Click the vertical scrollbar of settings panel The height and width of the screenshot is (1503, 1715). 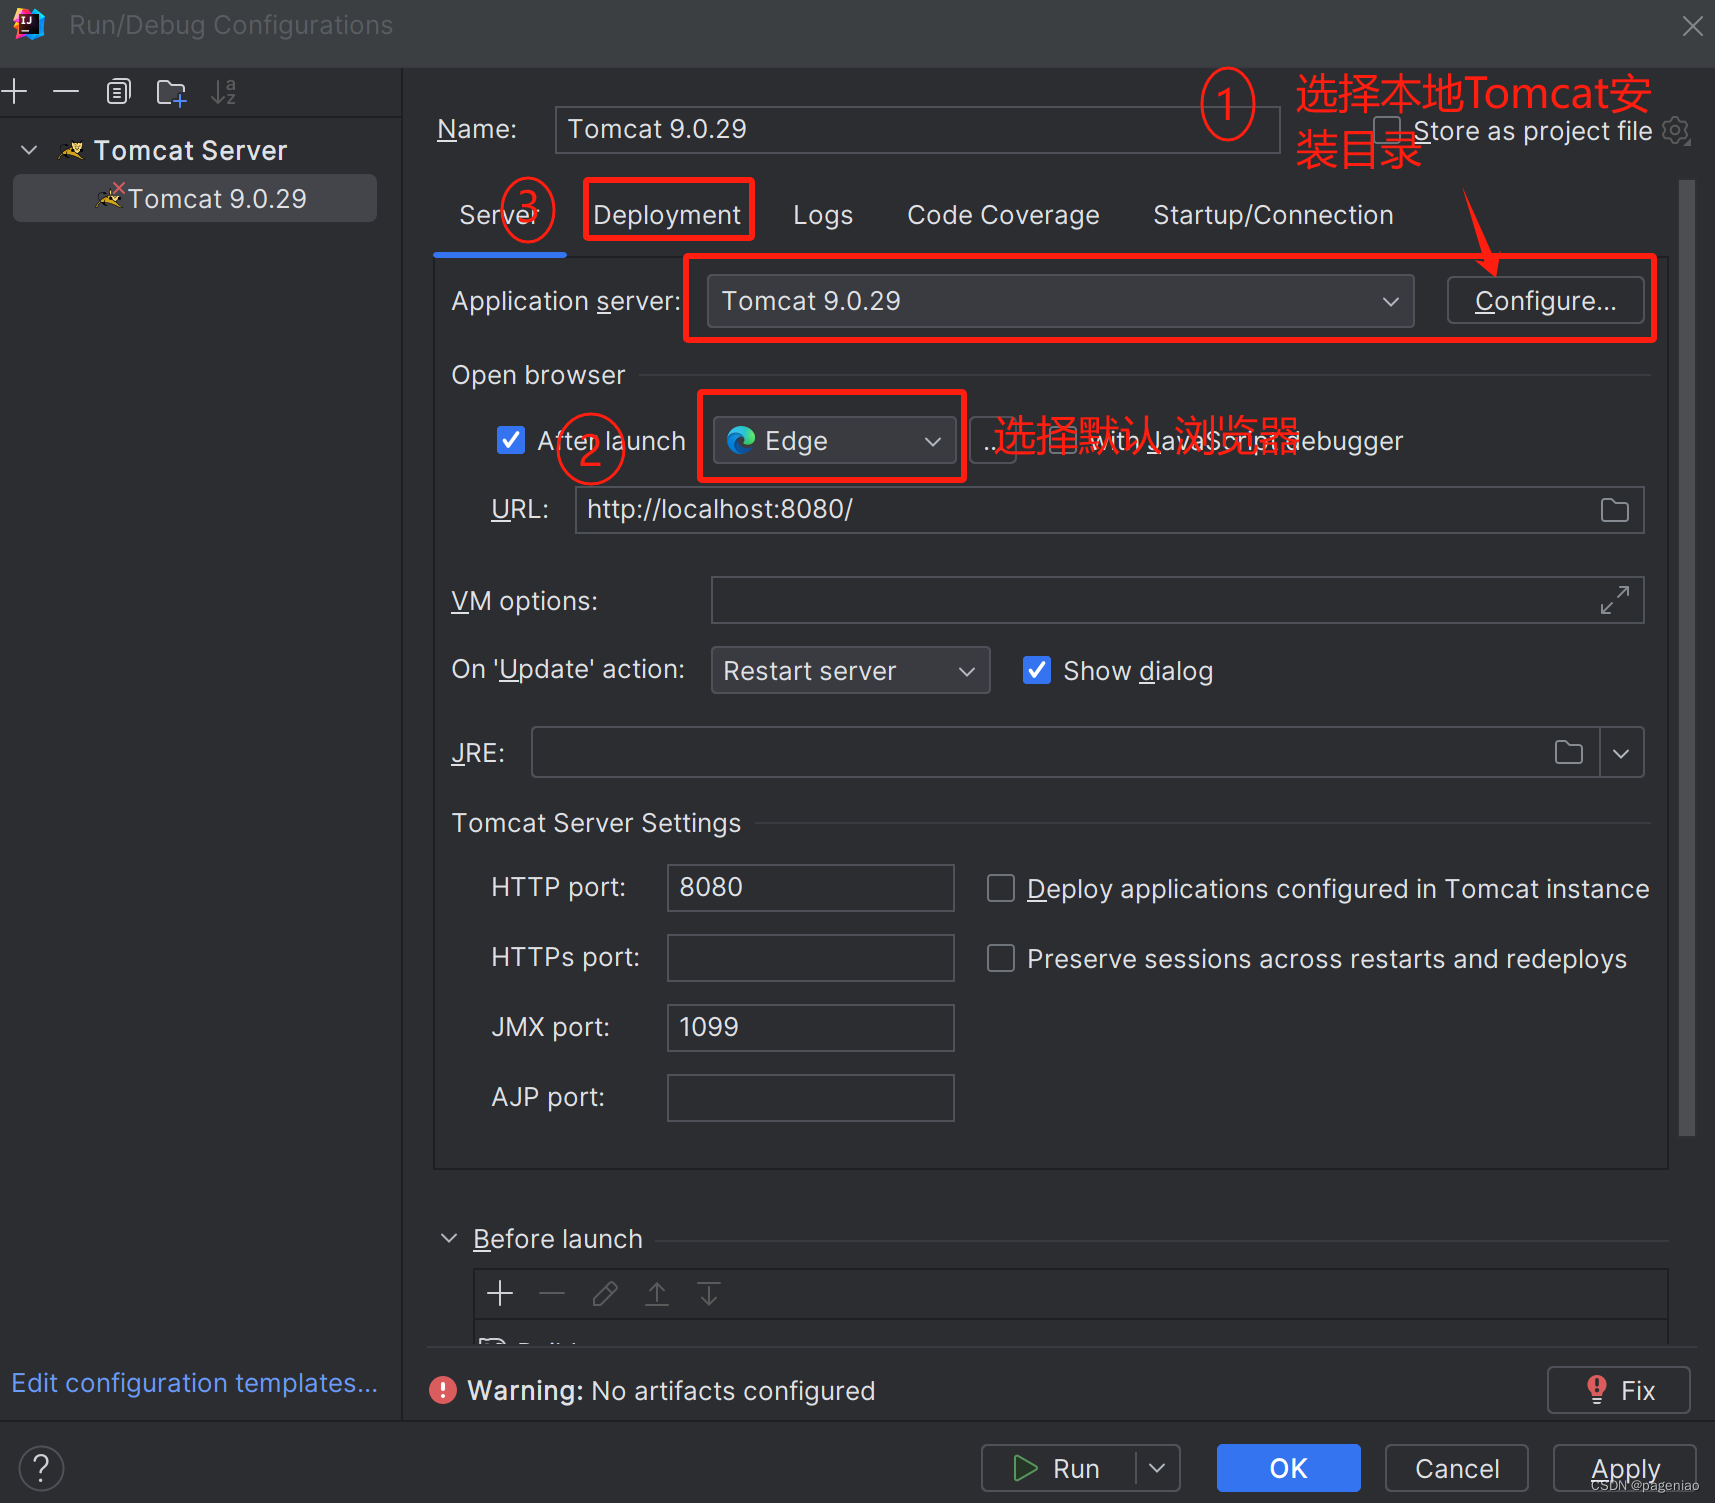coord(1687,658)
